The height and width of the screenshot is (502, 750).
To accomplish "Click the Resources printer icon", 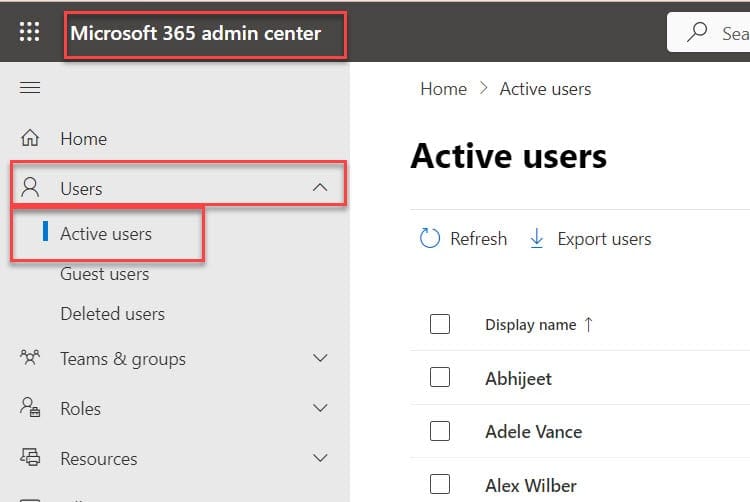I will point(30,457).
